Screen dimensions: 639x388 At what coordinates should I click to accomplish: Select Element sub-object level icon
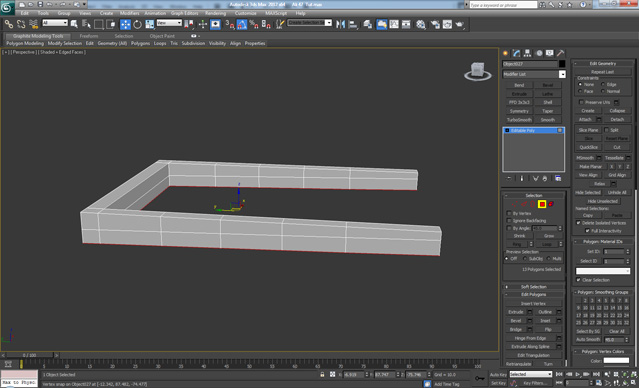coord(551,204)
